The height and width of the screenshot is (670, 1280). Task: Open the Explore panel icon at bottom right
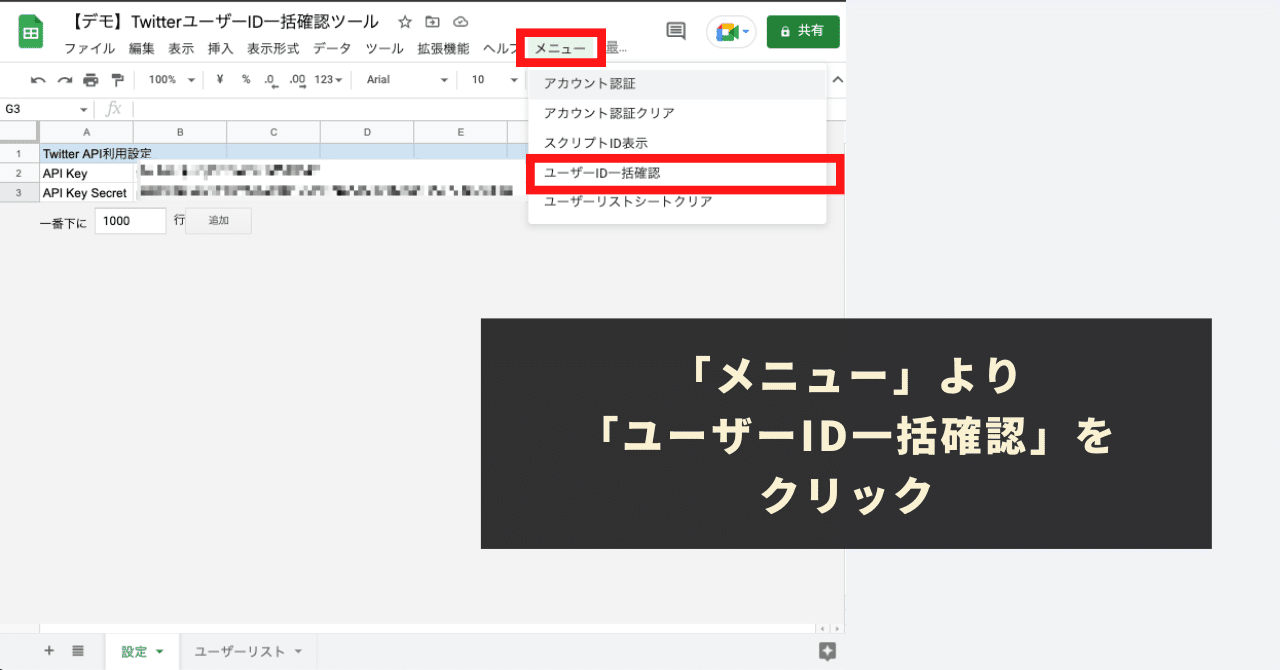(x=827, y=650)
